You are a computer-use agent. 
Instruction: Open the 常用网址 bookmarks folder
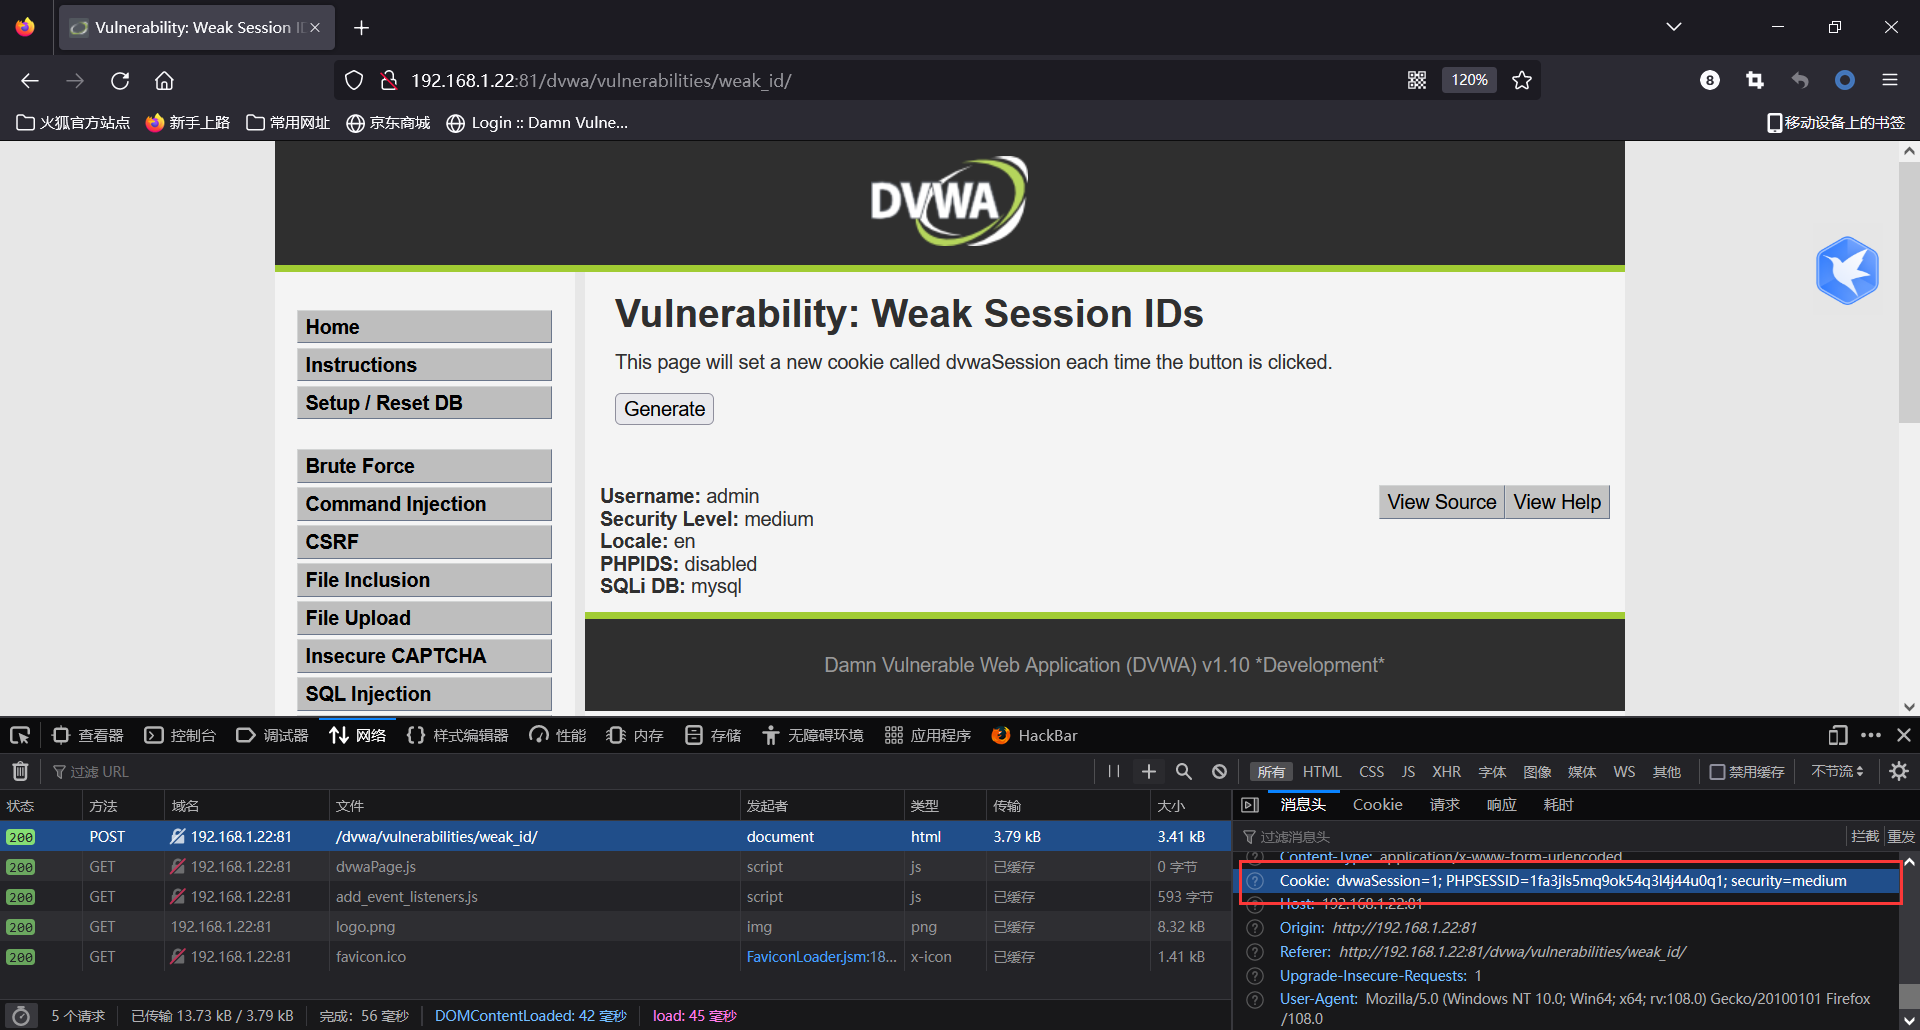[x=288, y=123]
